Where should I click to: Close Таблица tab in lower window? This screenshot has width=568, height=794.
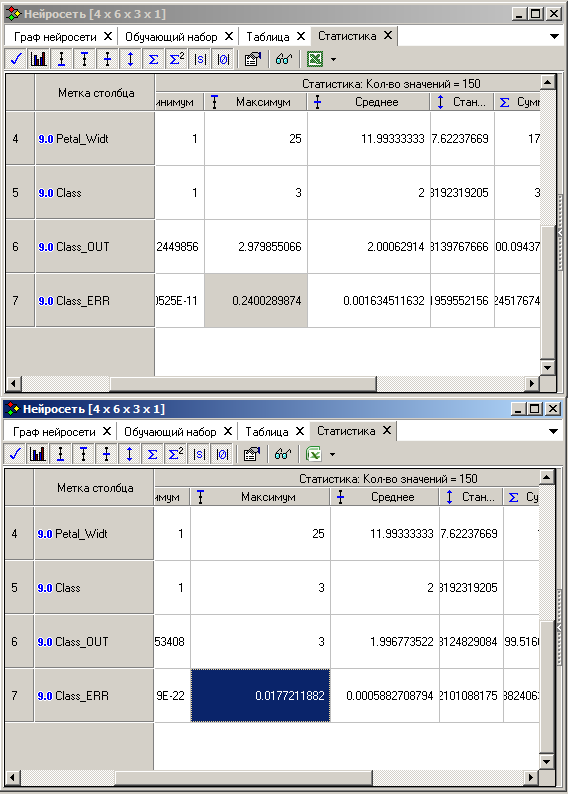point(300,431)
